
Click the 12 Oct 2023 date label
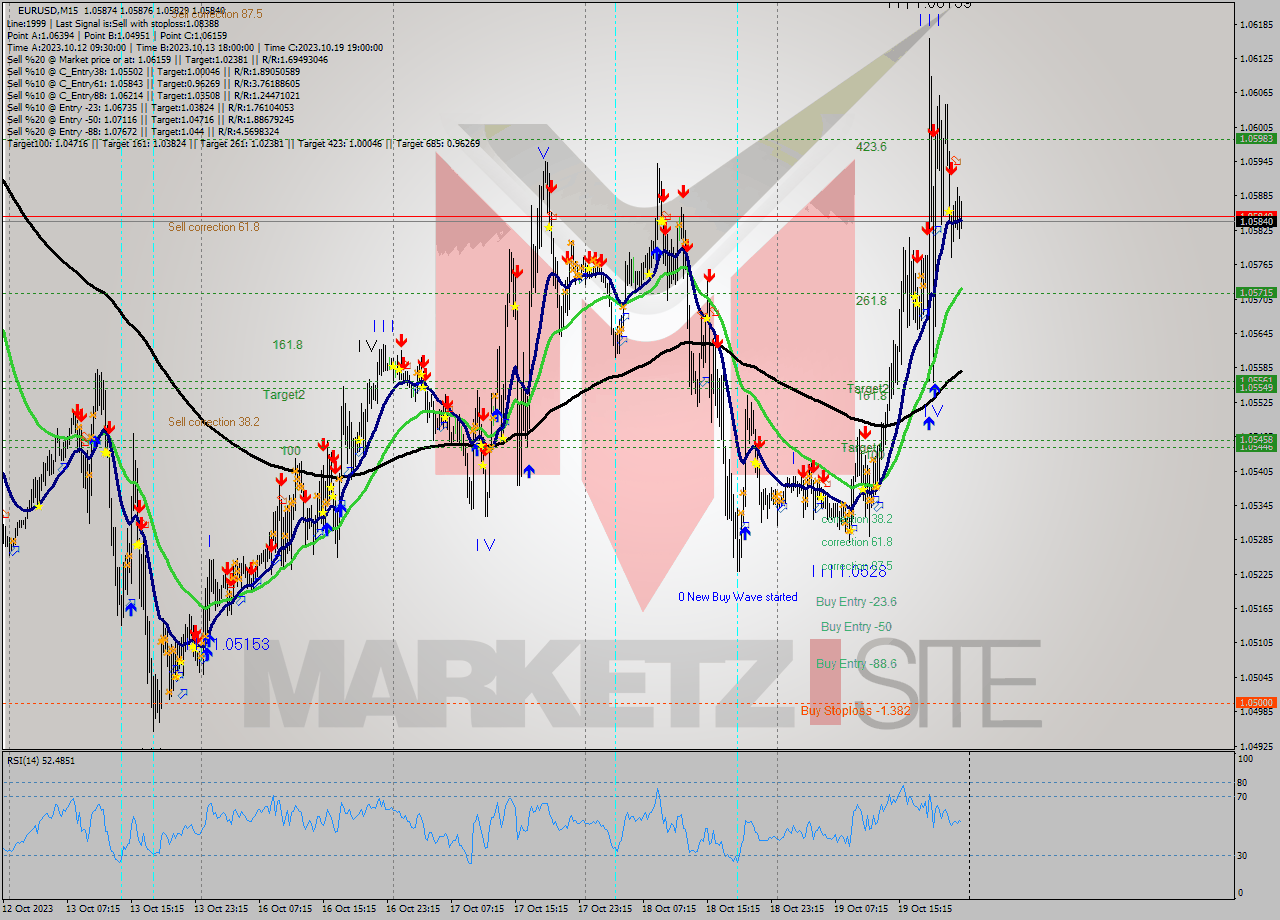click(x=27, y=909)
